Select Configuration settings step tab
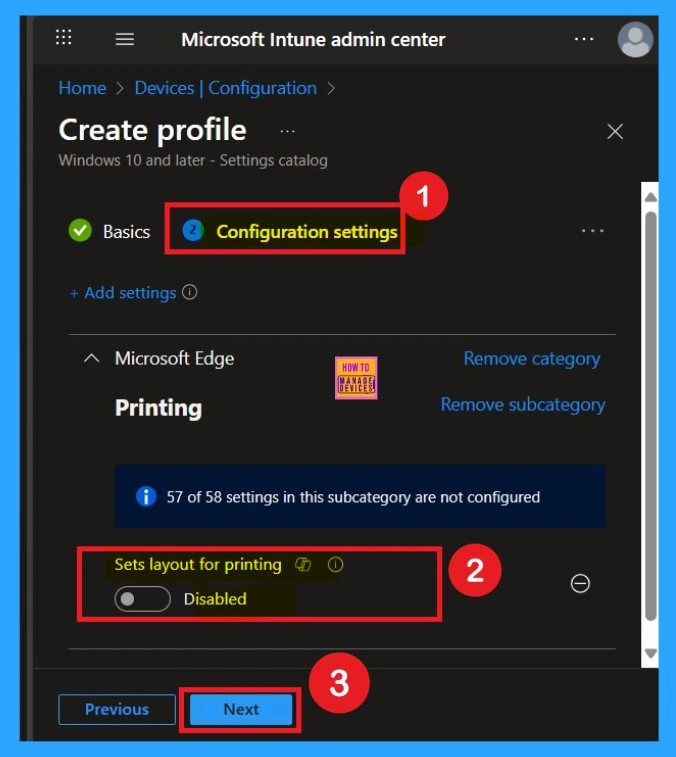 (x=290, y=231)
